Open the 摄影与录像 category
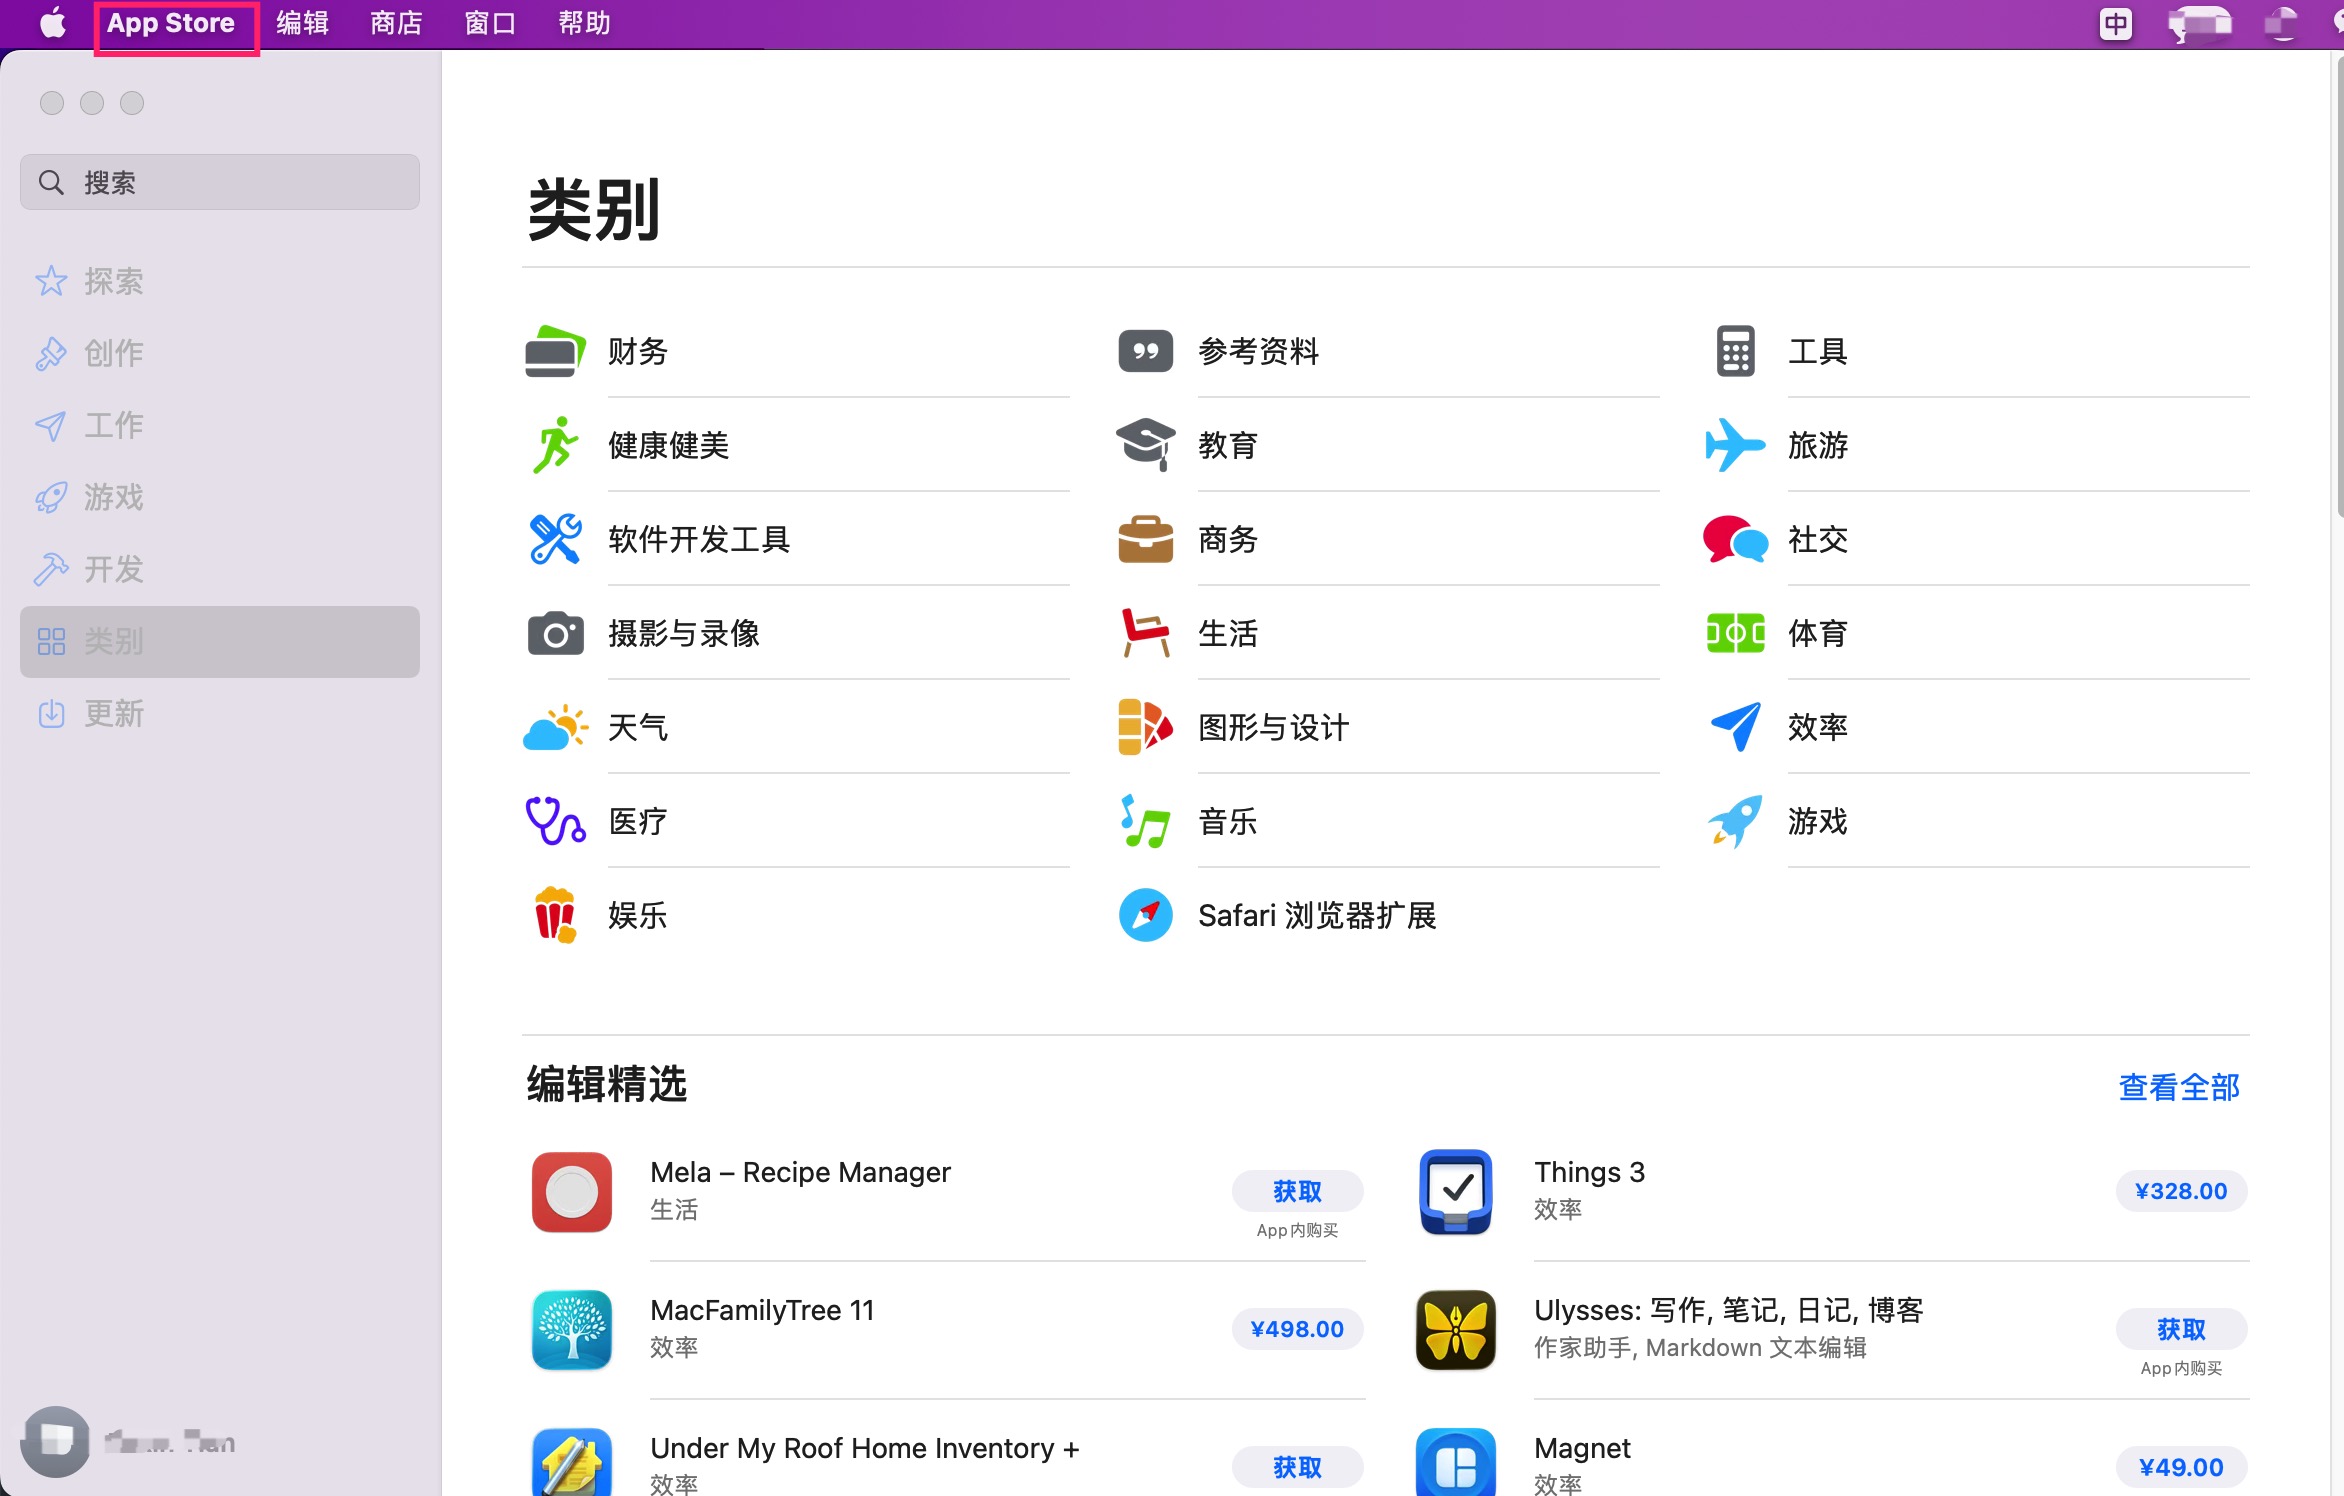 tap(684, 633)
